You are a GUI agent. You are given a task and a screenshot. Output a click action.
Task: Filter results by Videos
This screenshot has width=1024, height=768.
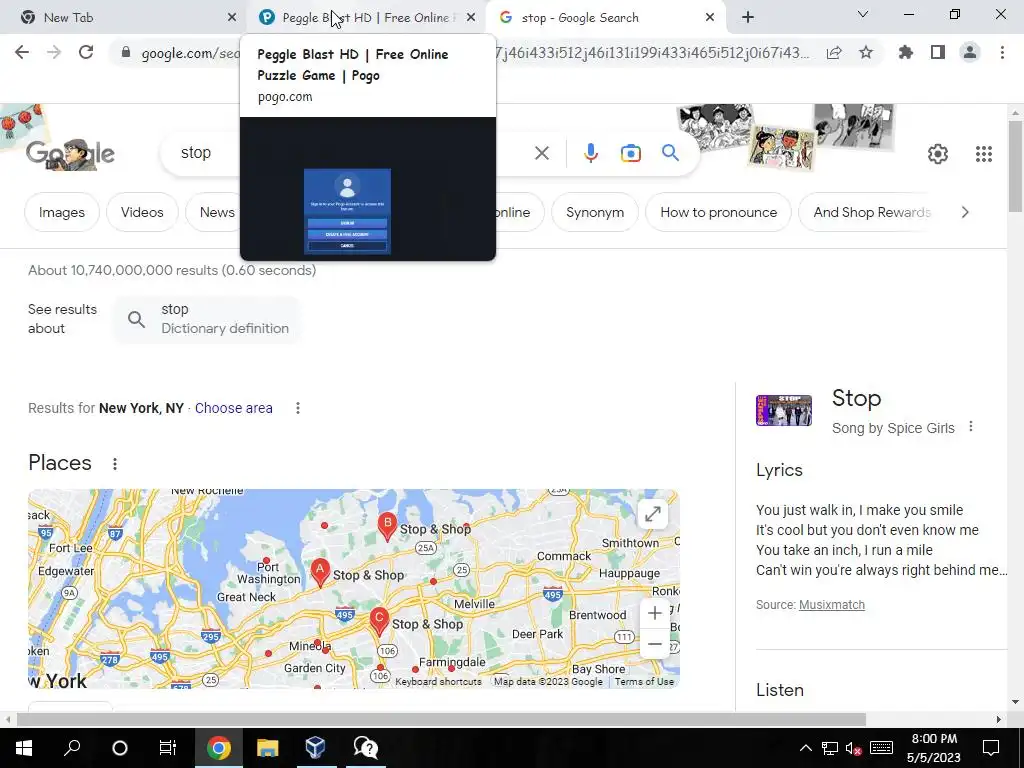coord(142,212)
